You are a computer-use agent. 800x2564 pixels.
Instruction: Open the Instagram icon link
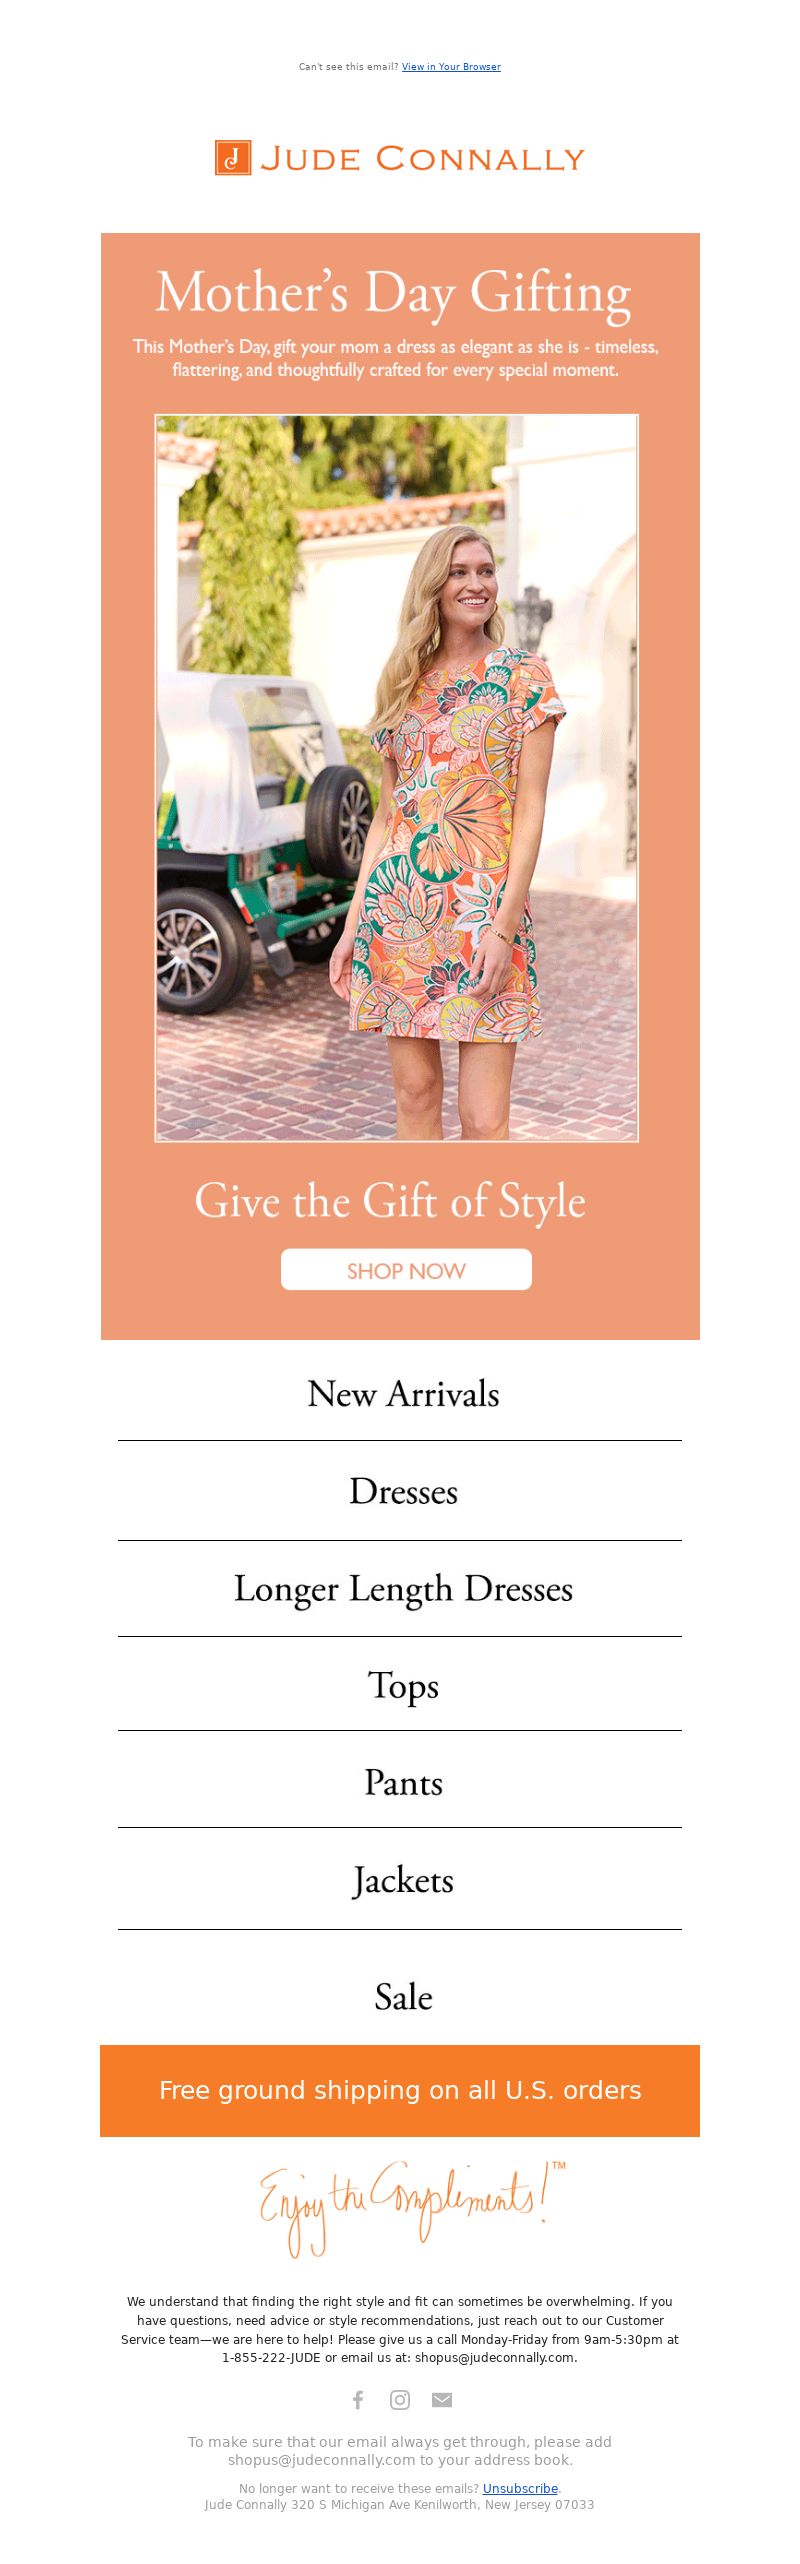[400, 2399]
